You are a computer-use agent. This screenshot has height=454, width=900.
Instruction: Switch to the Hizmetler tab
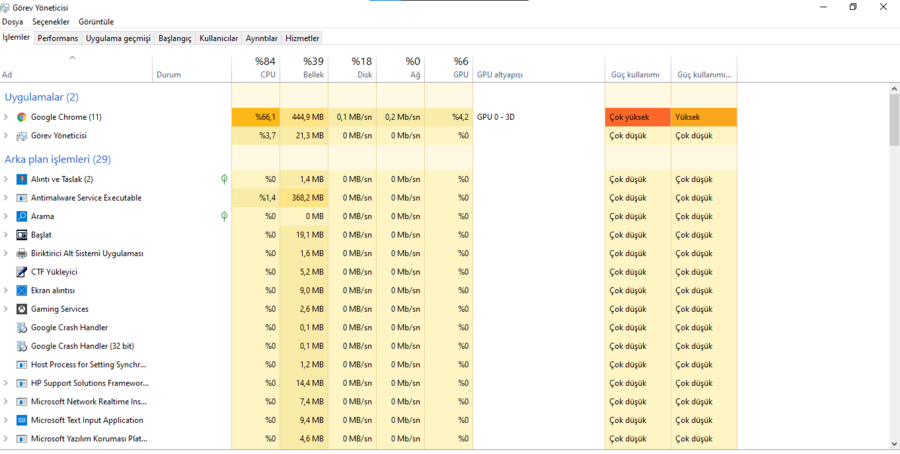pyautogui.click(x=302, y=38)
